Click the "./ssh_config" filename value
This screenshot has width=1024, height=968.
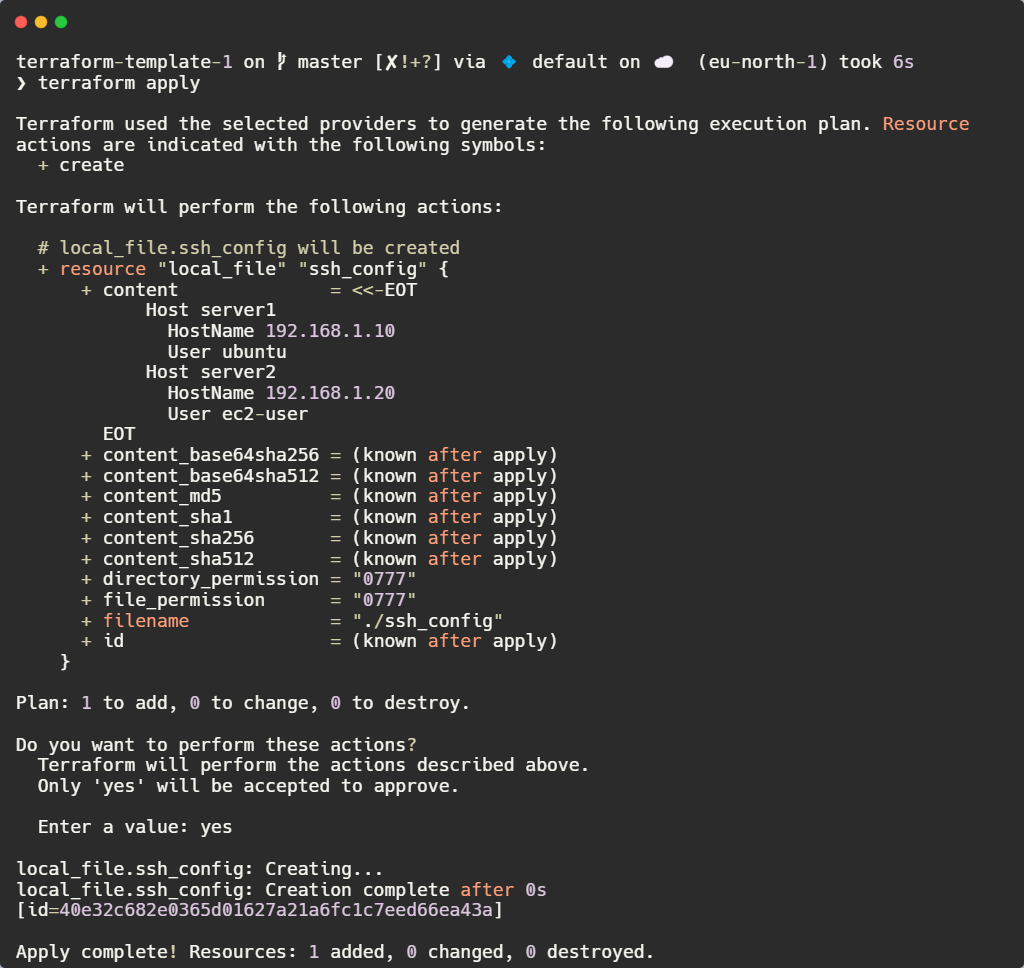coord(427,621)
